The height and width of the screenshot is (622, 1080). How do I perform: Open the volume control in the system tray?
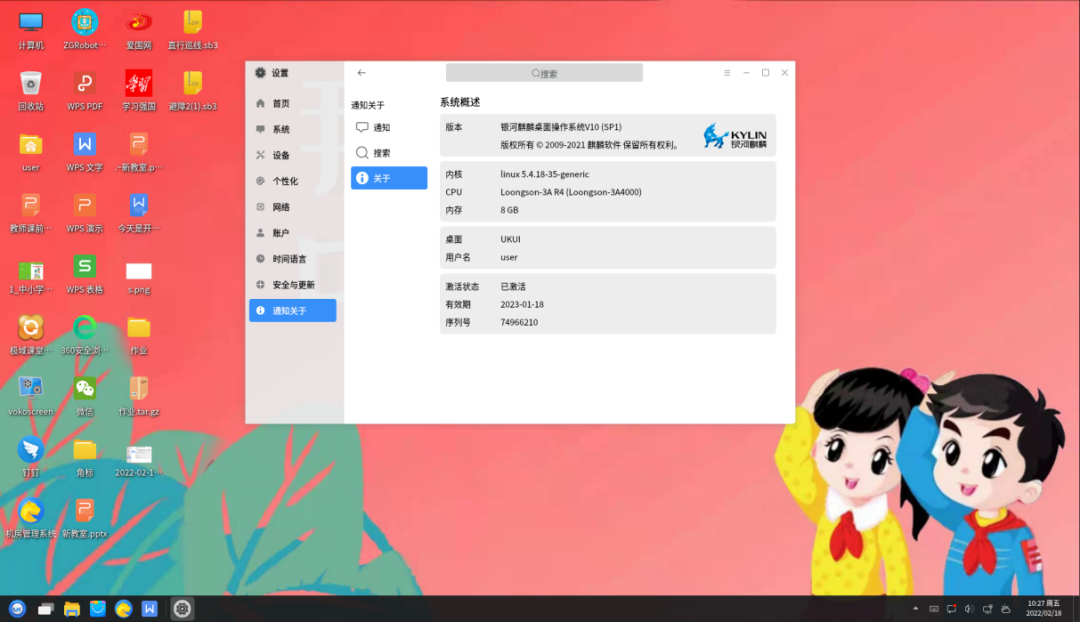[x=969, y=607]
